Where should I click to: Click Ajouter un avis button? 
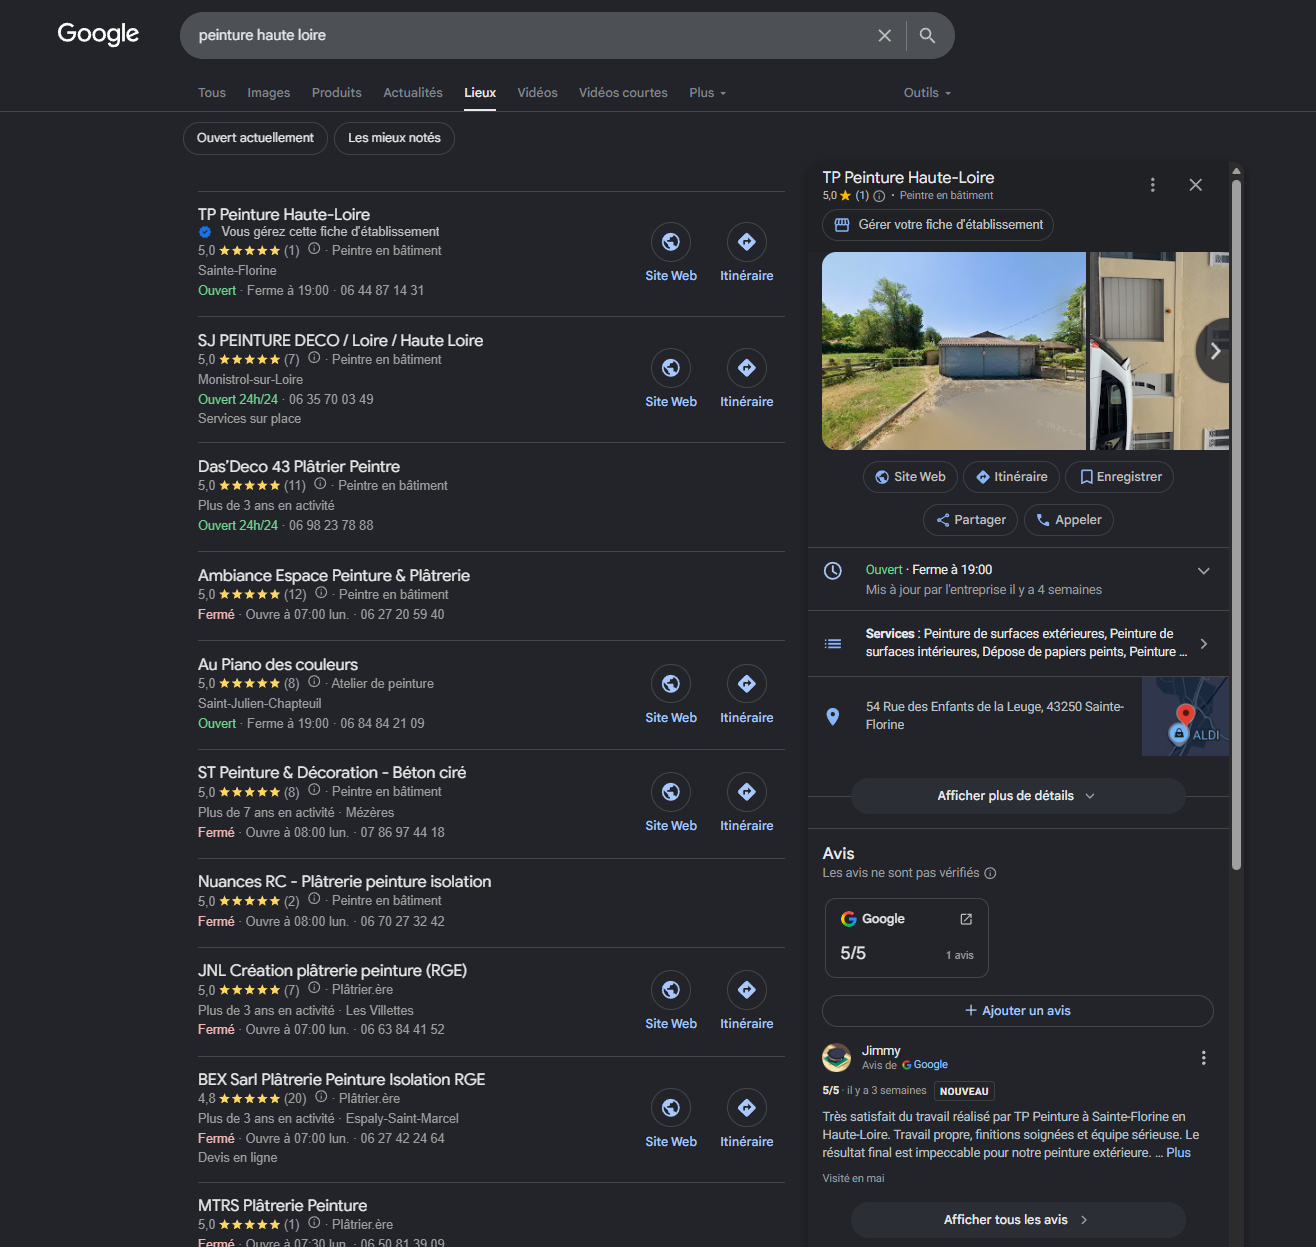[1018, 1011]
